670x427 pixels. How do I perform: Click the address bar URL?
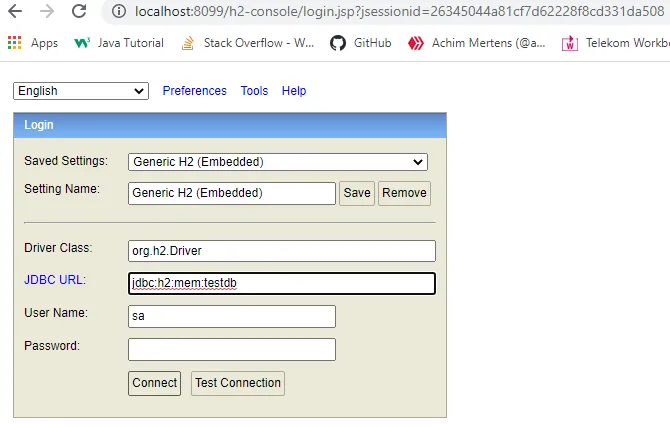(x=399, y=11)
